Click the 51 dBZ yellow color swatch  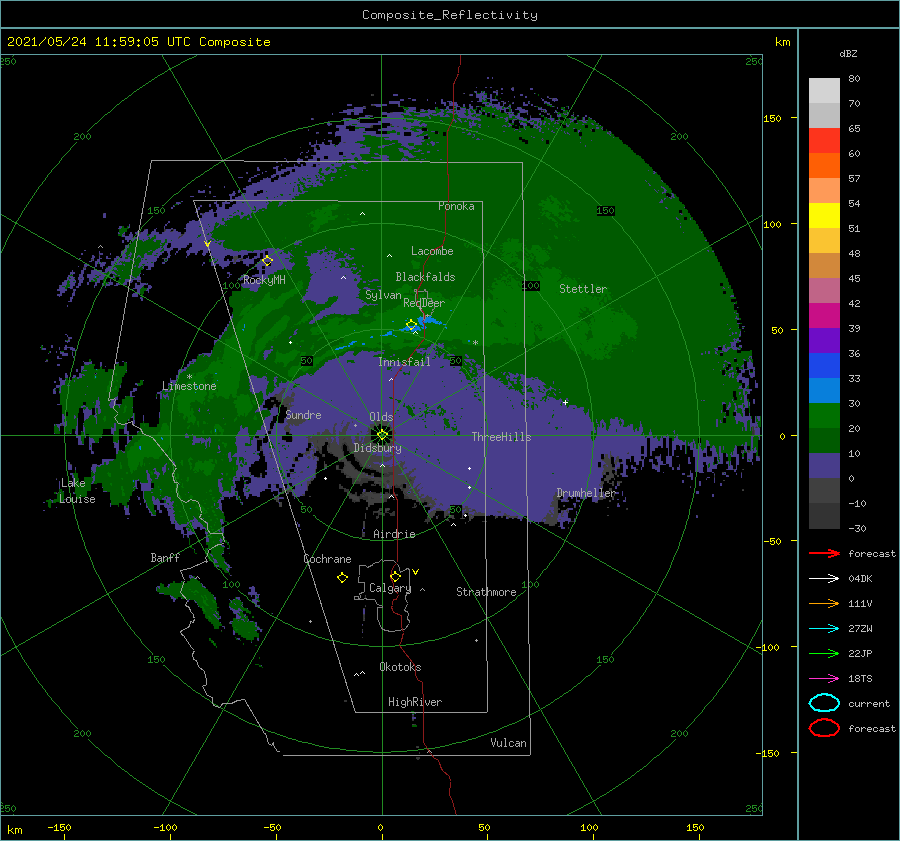click(824, 216)
